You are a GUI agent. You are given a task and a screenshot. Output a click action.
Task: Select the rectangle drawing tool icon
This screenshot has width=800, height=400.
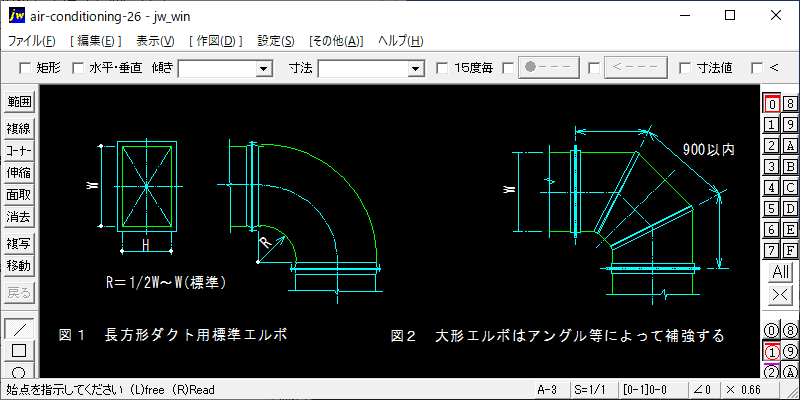[x=20, y=350]
